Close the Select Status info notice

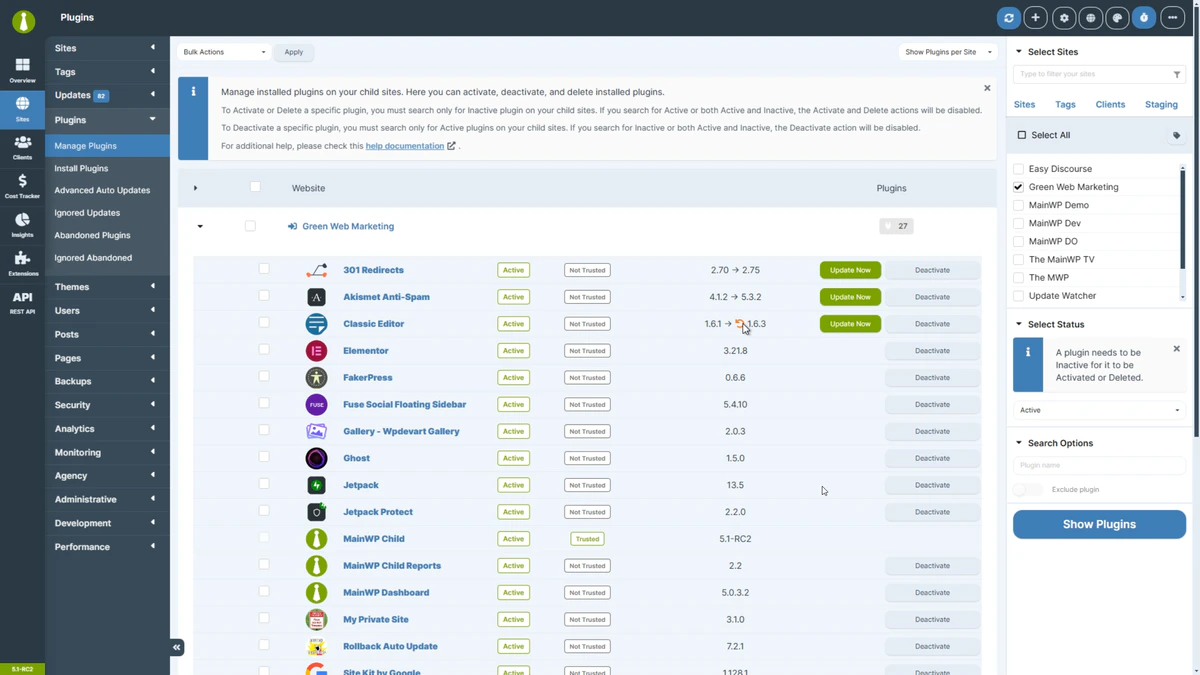click(1176, 349)
